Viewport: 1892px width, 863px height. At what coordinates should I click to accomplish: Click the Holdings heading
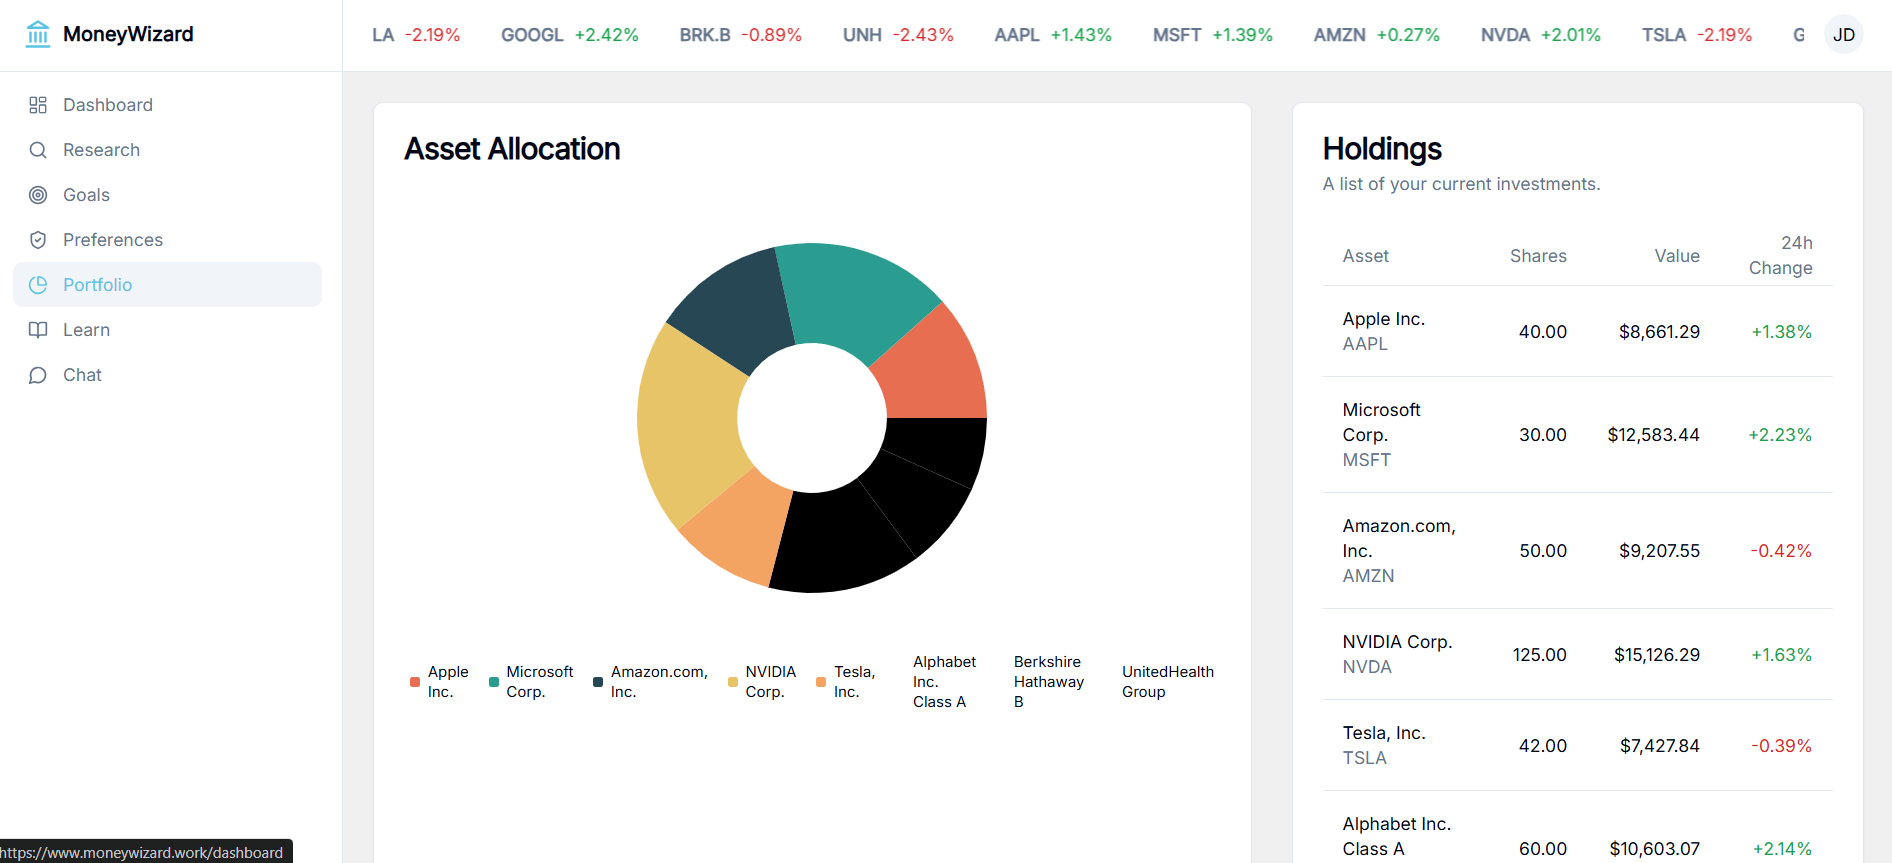(x=1382, y=149)
